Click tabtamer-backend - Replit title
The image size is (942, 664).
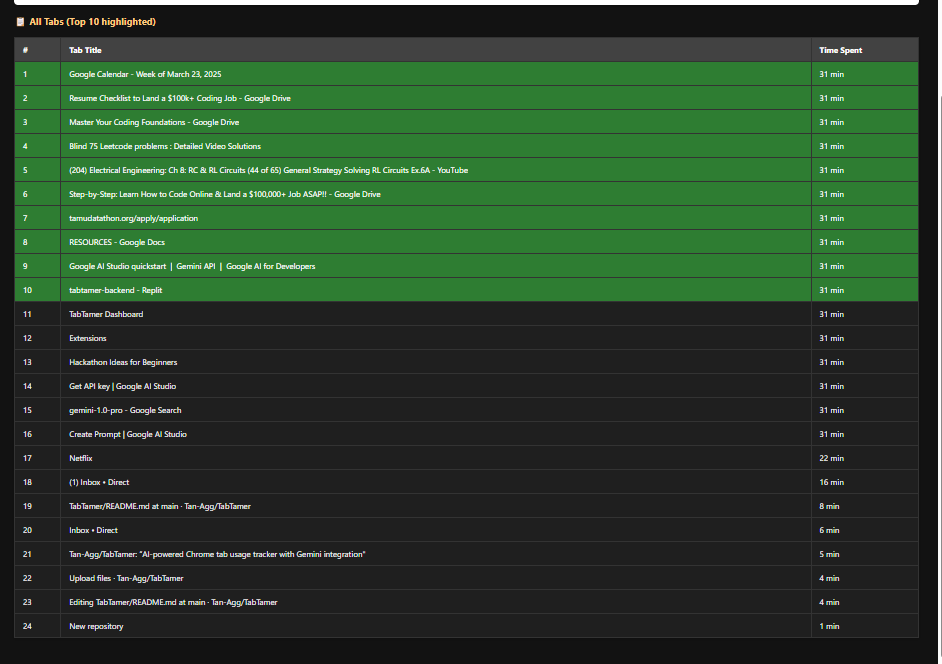pyautogui.click(x=115, y=290)
